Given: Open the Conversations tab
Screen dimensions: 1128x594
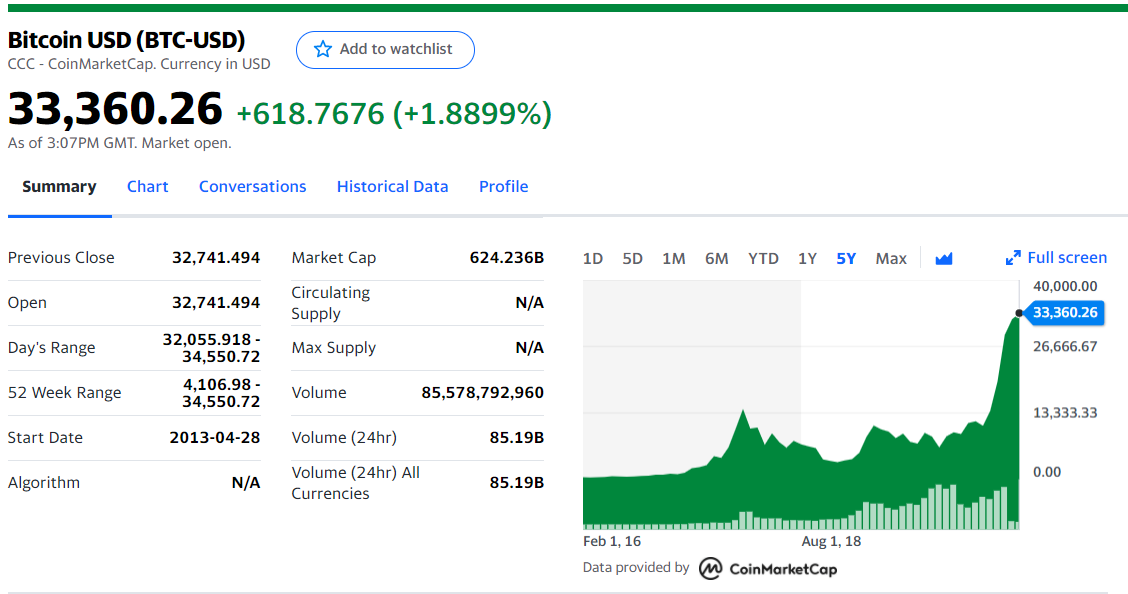Looking at the screenshot, I should point(253,187).
